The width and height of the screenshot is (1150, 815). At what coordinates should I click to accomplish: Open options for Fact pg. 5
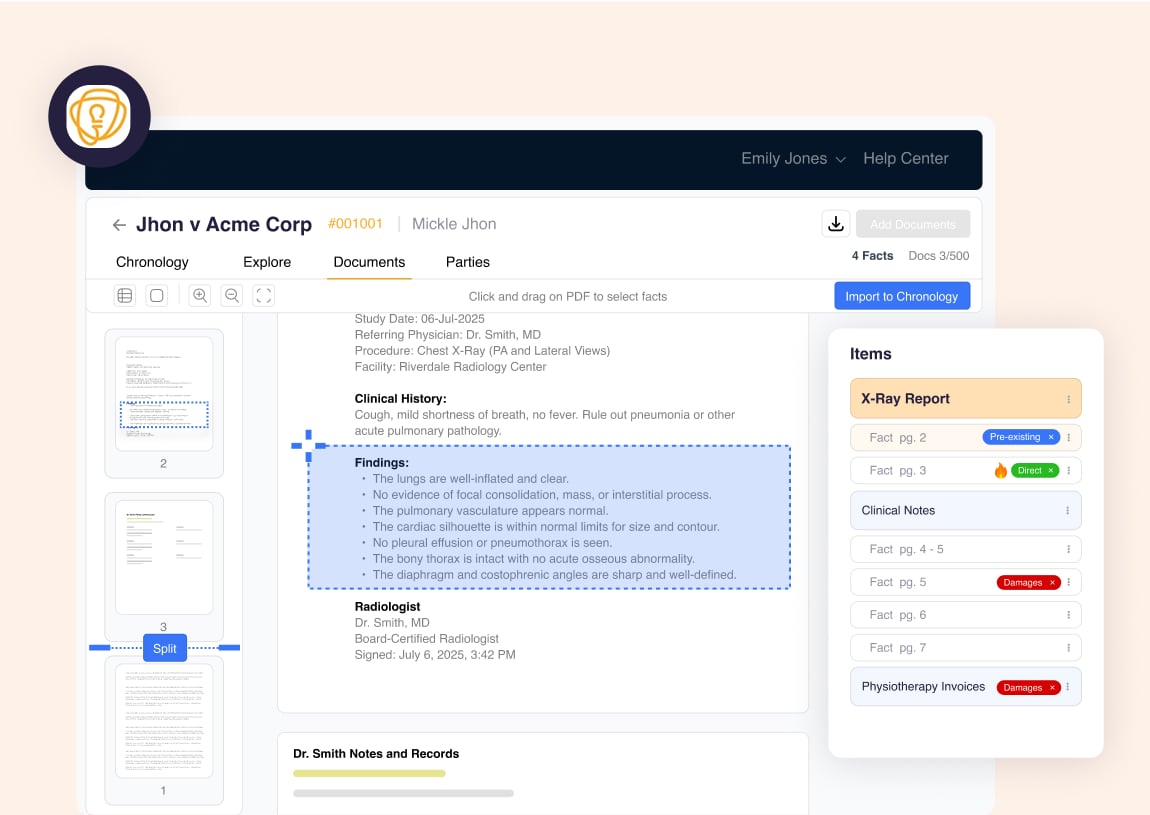pyautogui.click(x=1069, y=582)
